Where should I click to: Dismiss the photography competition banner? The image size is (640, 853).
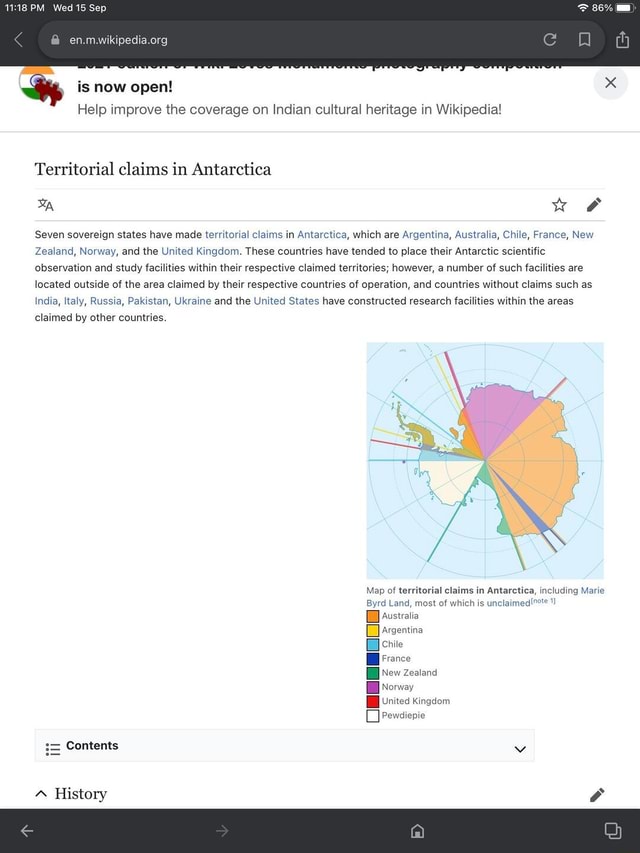(x=610, y=83)
